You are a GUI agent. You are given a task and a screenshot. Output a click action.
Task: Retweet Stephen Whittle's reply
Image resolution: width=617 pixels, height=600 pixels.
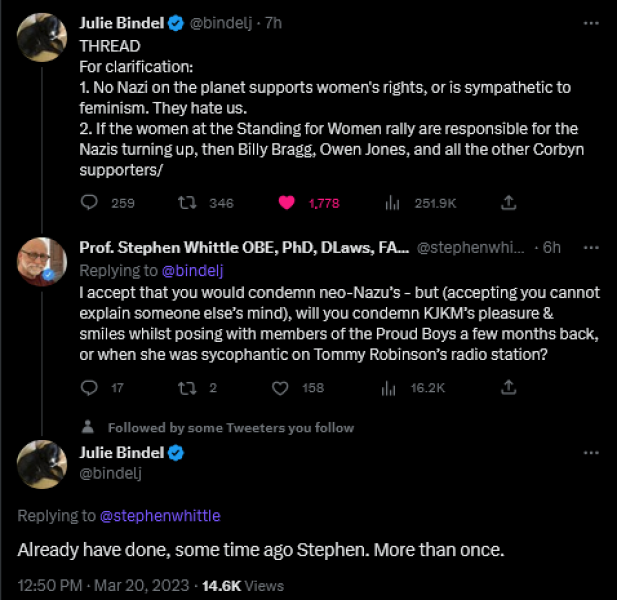pyautogui.click(x=186, y=388)
